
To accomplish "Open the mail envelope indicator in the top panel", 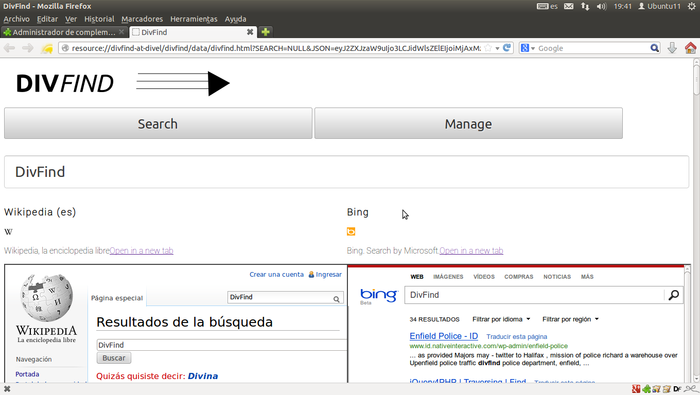I will click(x=568, y=6).
